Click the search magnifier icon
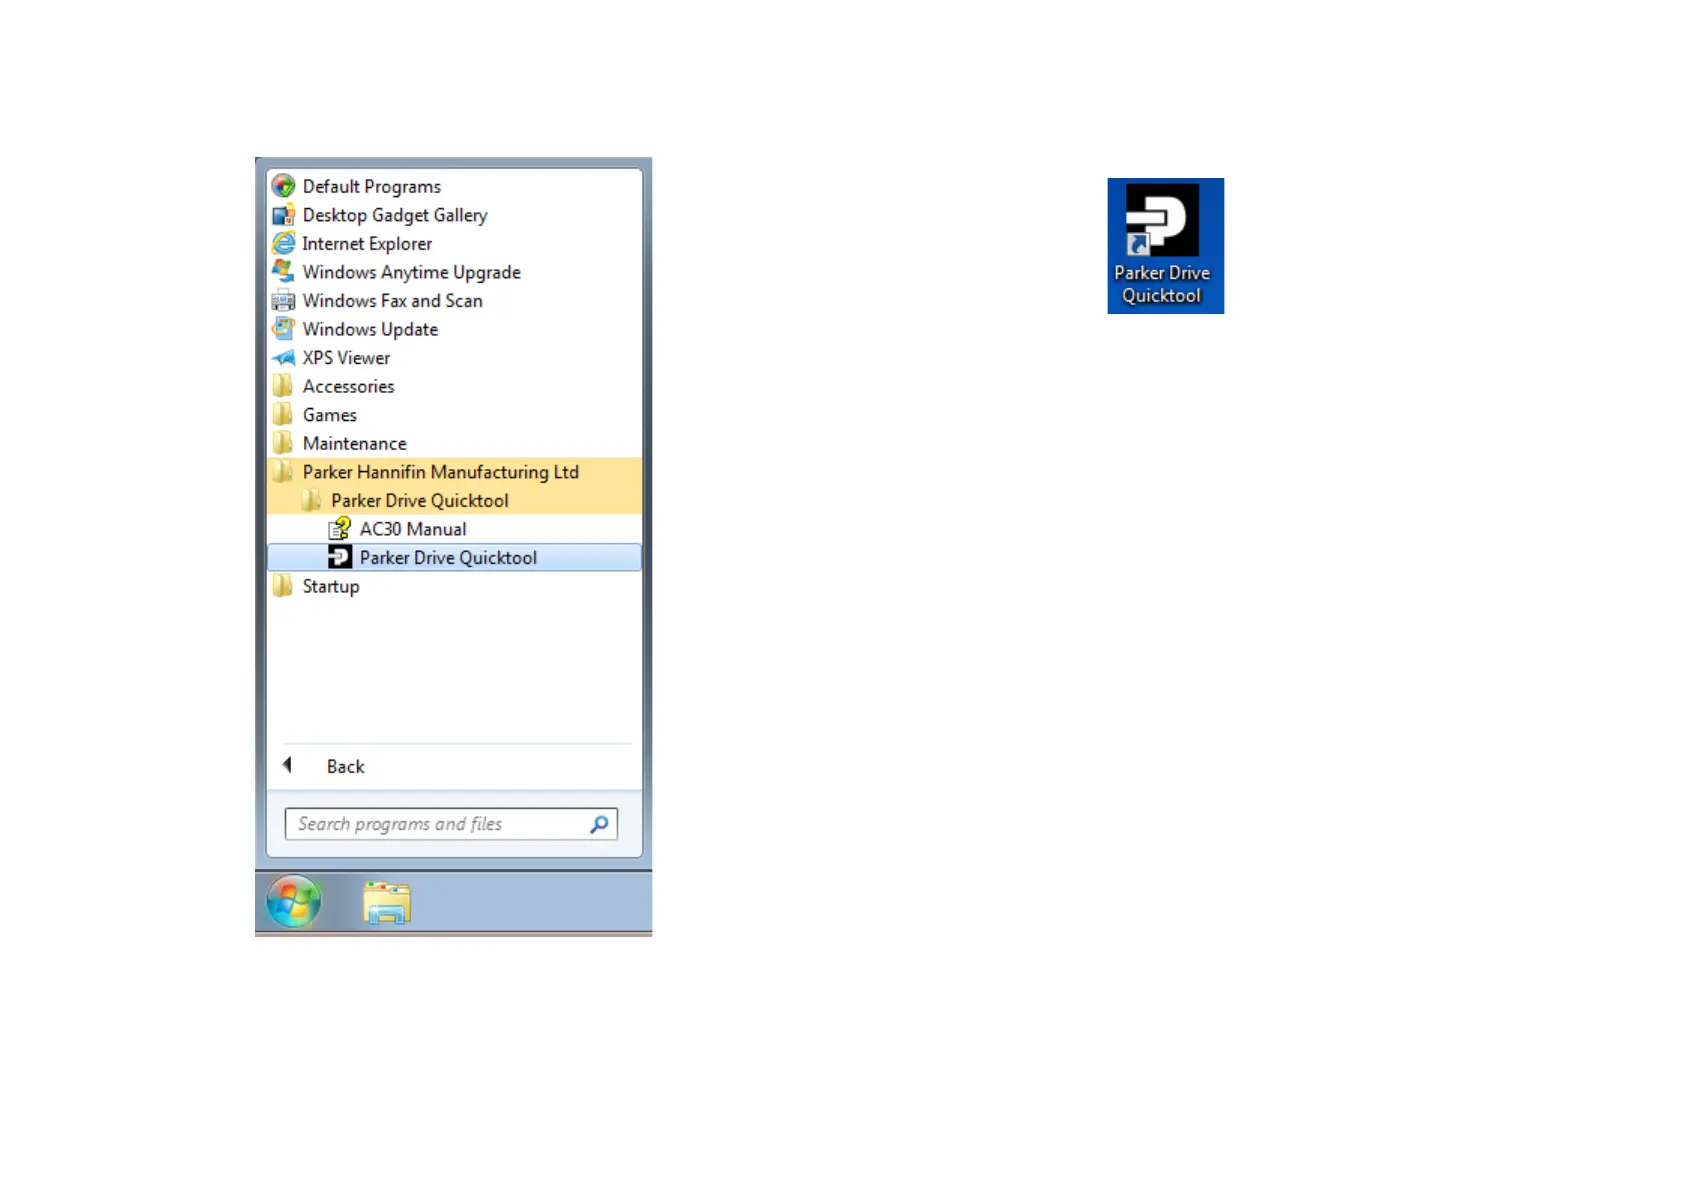 tap(599, 824)
